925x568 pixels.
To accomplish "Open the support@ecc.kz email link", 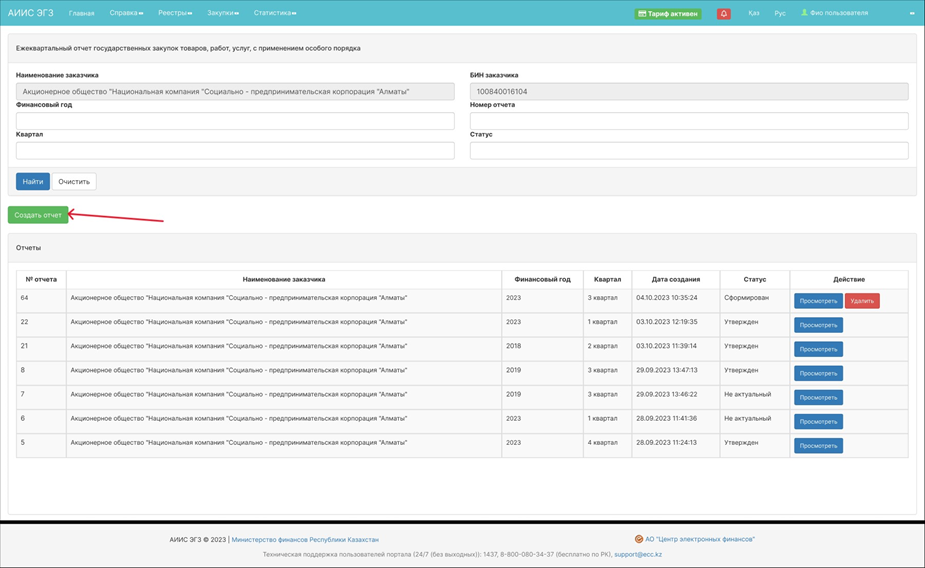I will click(638, 554).
